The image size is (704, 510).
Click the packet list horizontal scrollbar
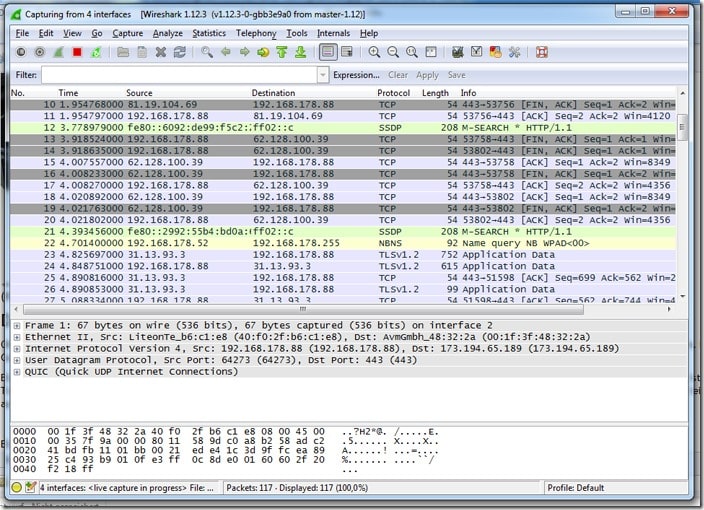pos(303,309)
